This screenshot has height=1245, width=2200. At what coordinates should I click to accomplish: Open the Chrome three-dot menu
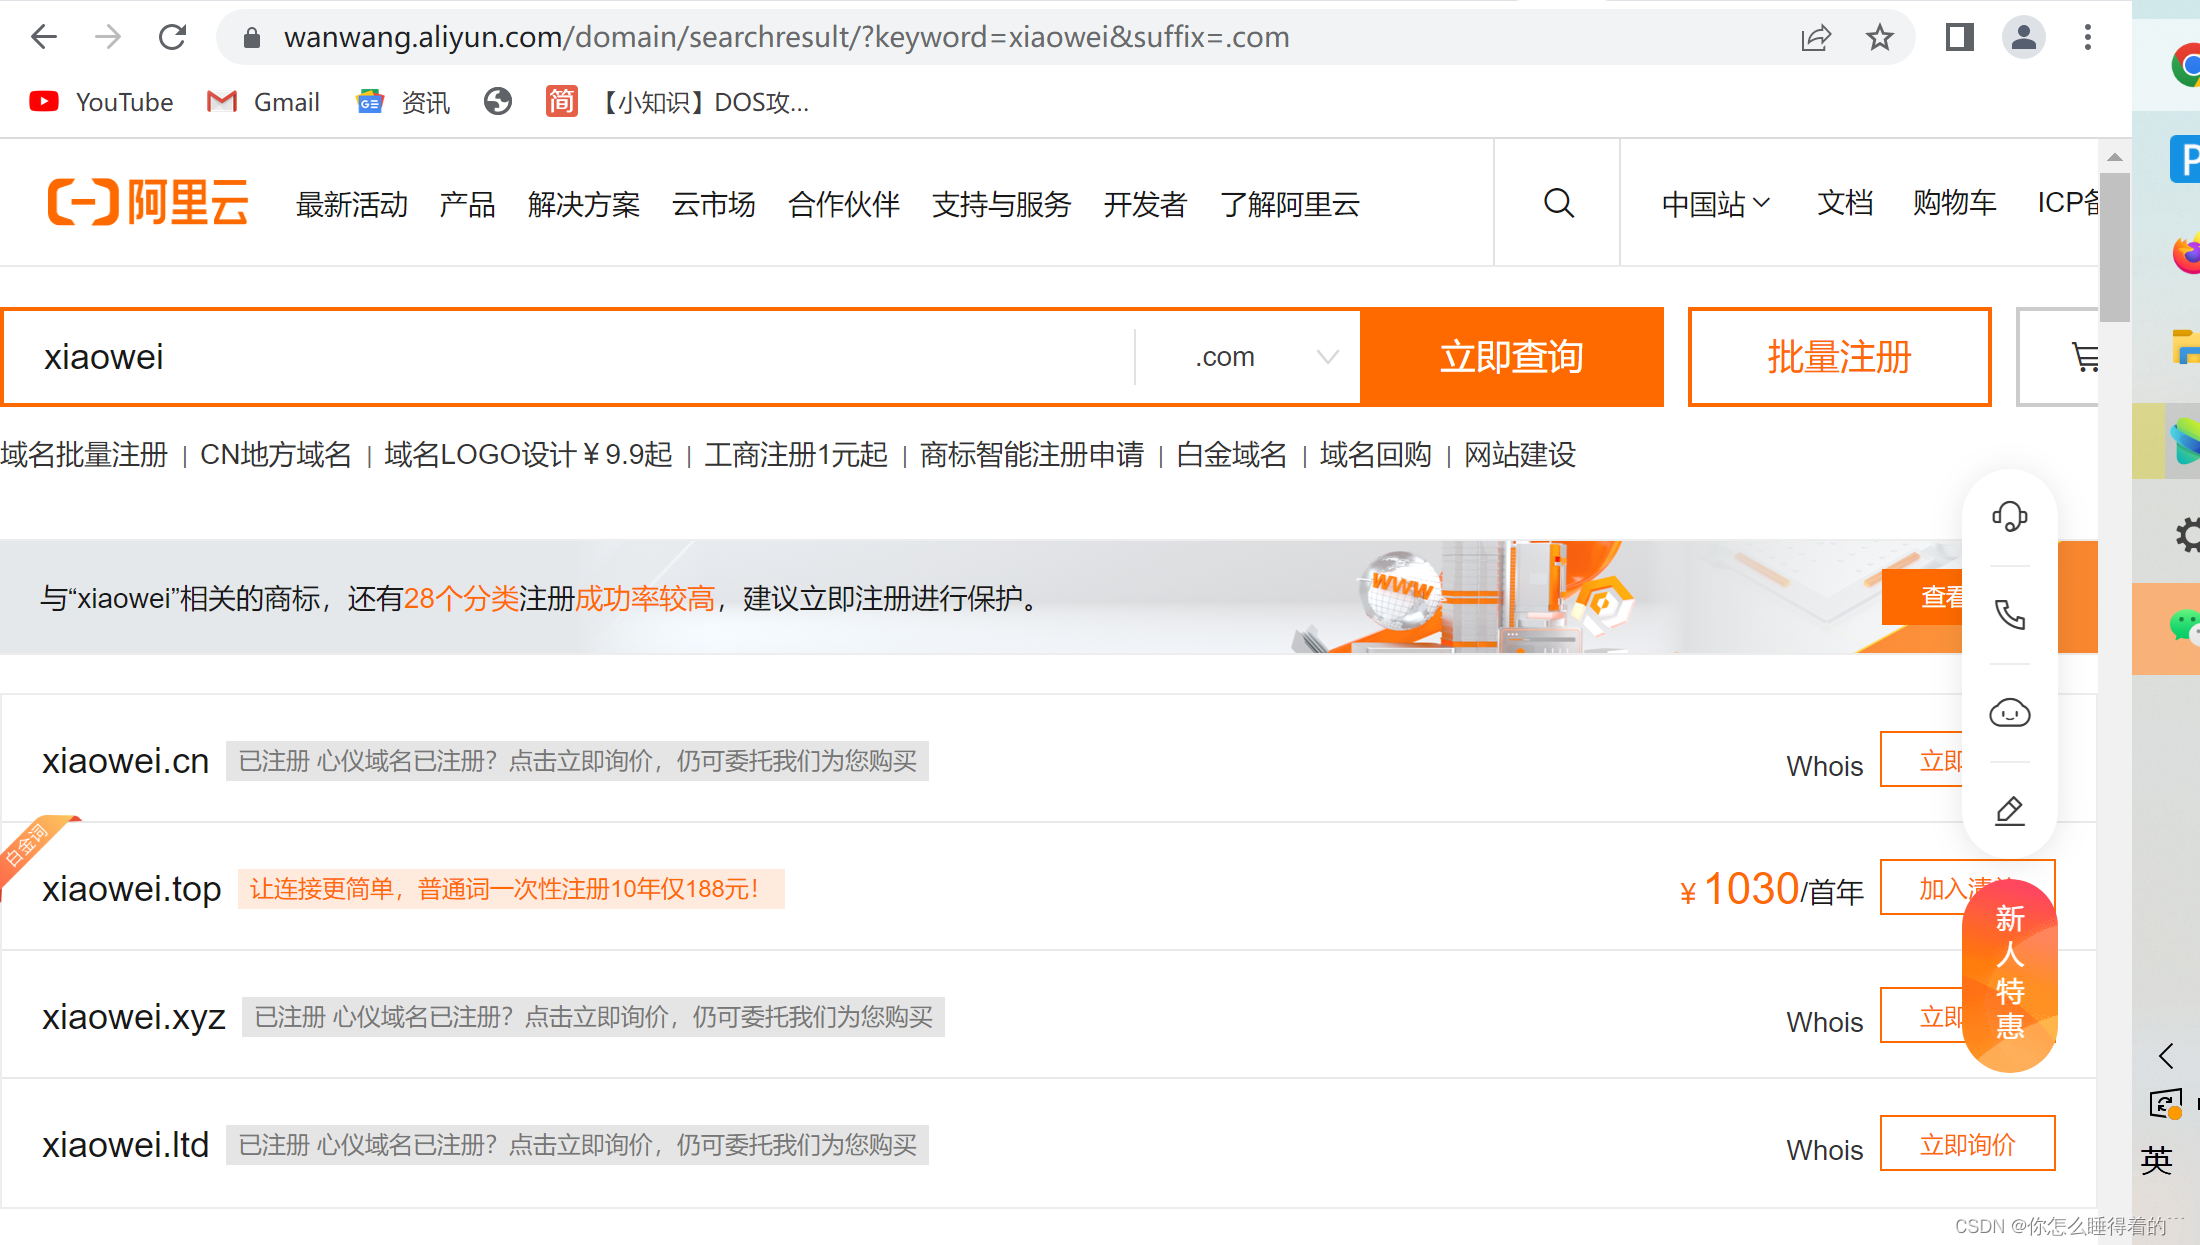click(x=2087, y=38)
